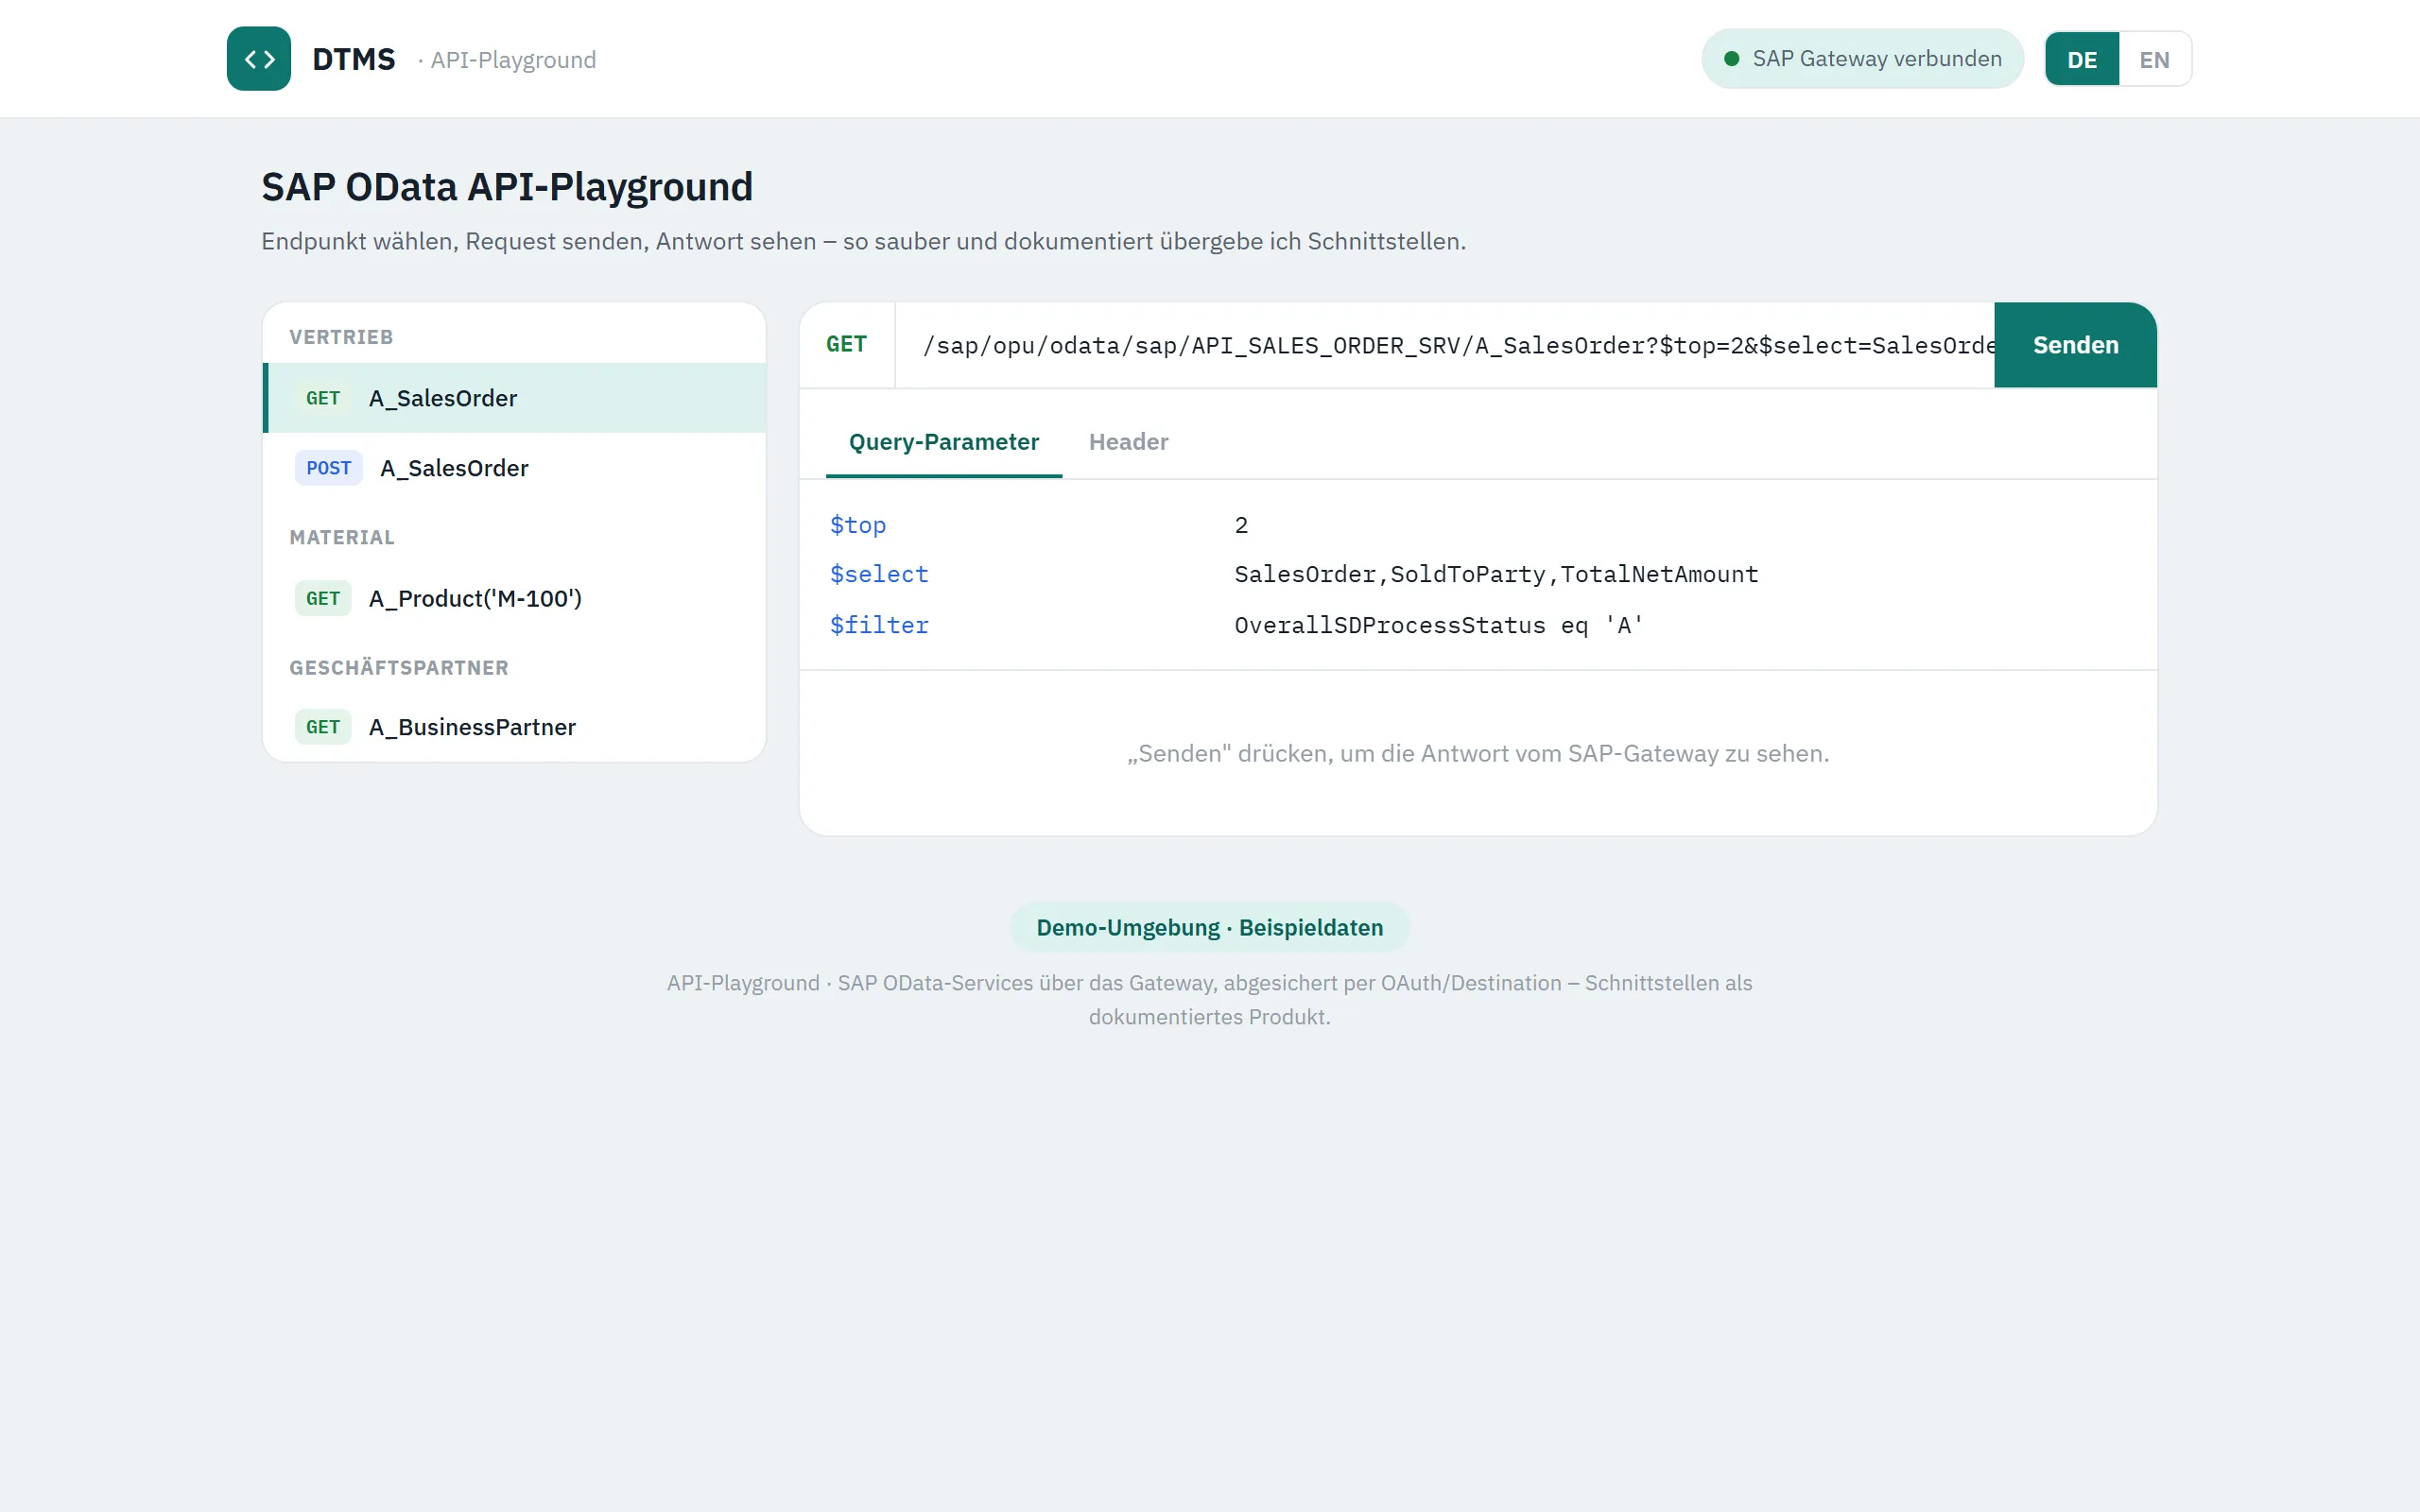2420x1512 pixels.
Task: Click the GET badge beside A_Product('M-100')
Action: point(323,598)
